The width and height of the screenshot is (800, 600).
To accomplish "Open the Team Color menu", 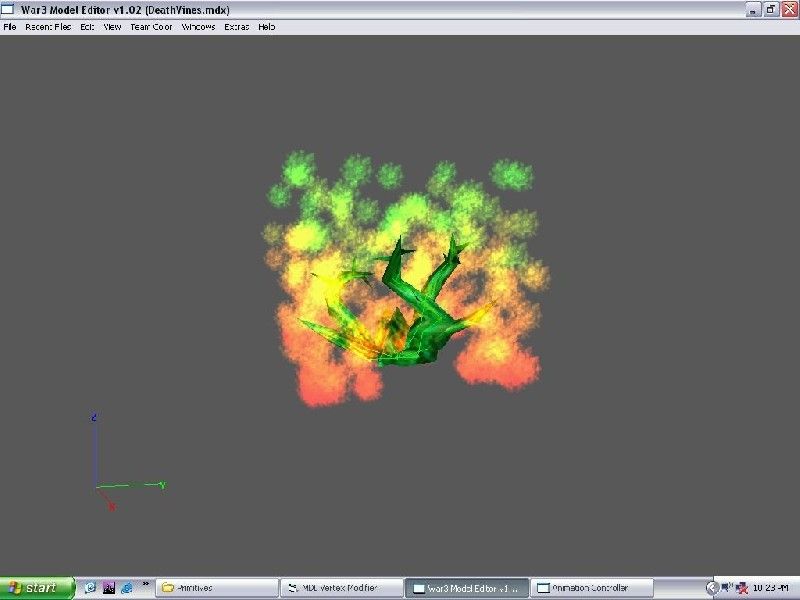I will pyautogui.click(x=151, y=27).
